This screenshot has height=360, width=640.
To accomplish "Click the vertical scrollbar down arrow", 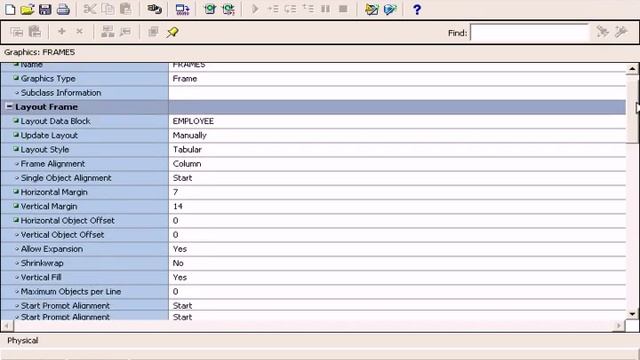I will tap(632, 314).
